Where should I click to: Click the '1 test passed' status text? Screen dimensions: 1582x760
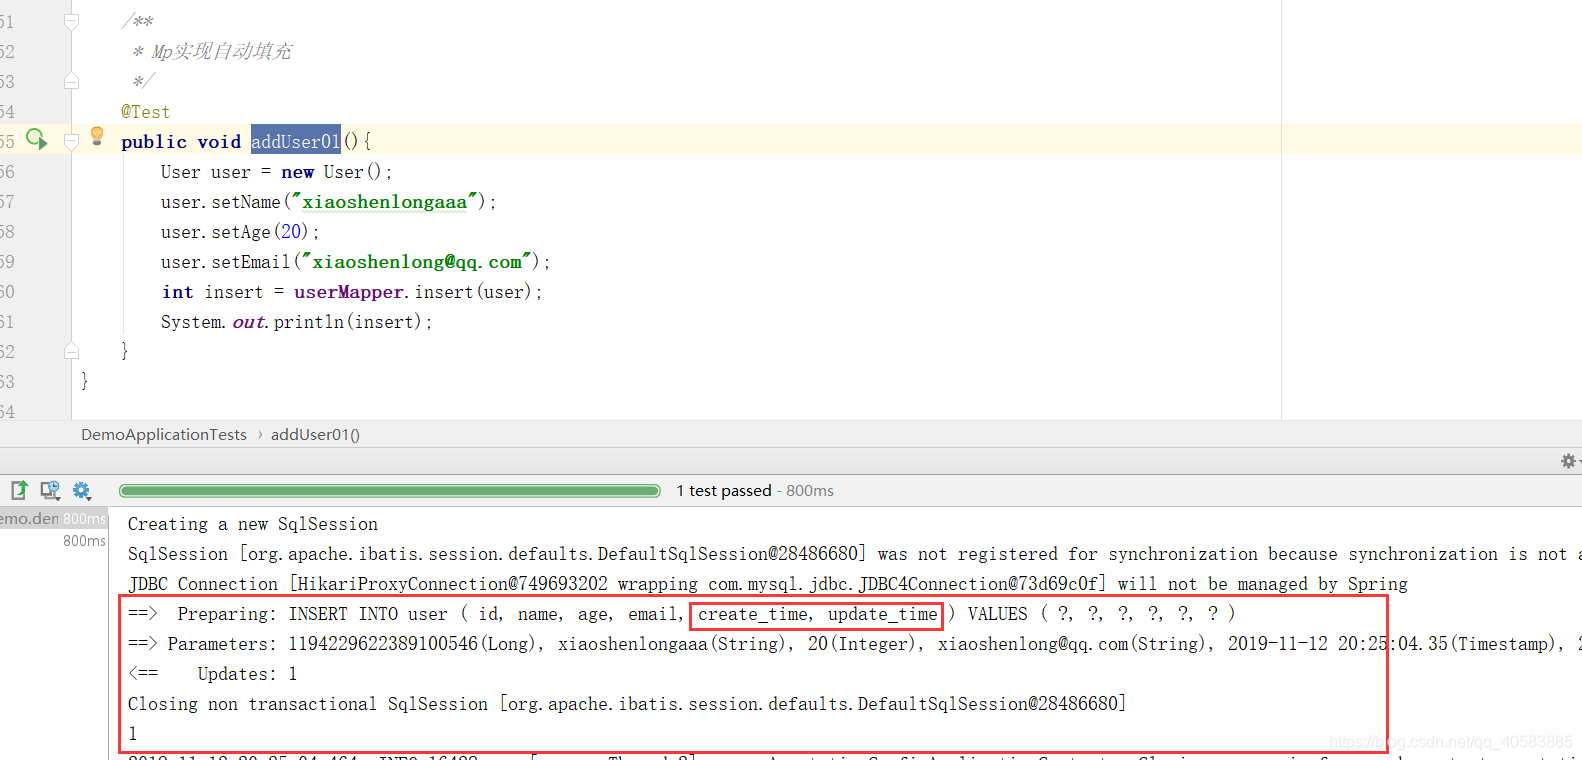tap(724, 490)
